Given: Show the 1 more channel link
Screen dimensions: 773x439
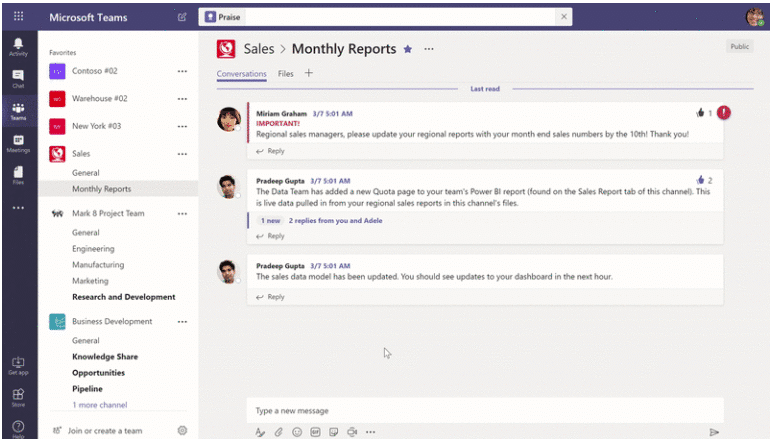Looking at the screenshot, I should click(100, 405).
